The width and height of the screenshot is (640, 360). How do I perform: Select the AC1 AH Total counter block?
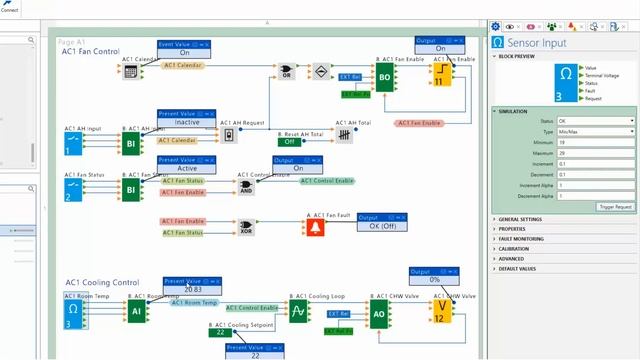point(344,135)
